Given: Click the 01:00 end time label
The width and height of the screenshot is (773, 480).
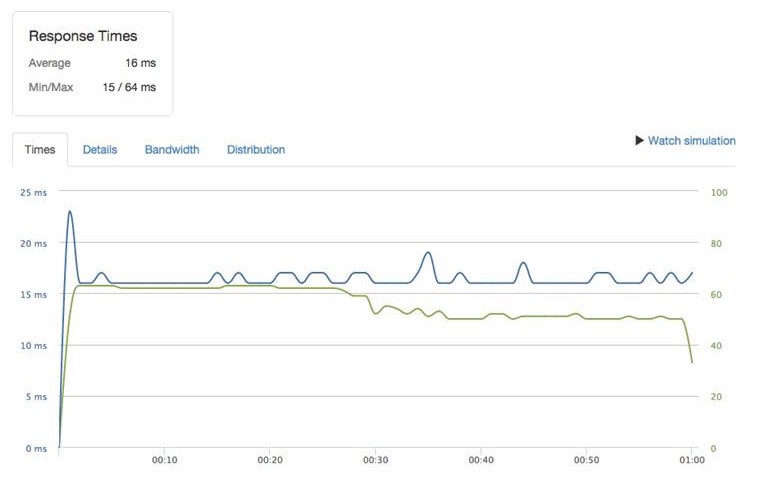Looking at the screenshot, I should (x=692, y=460).
